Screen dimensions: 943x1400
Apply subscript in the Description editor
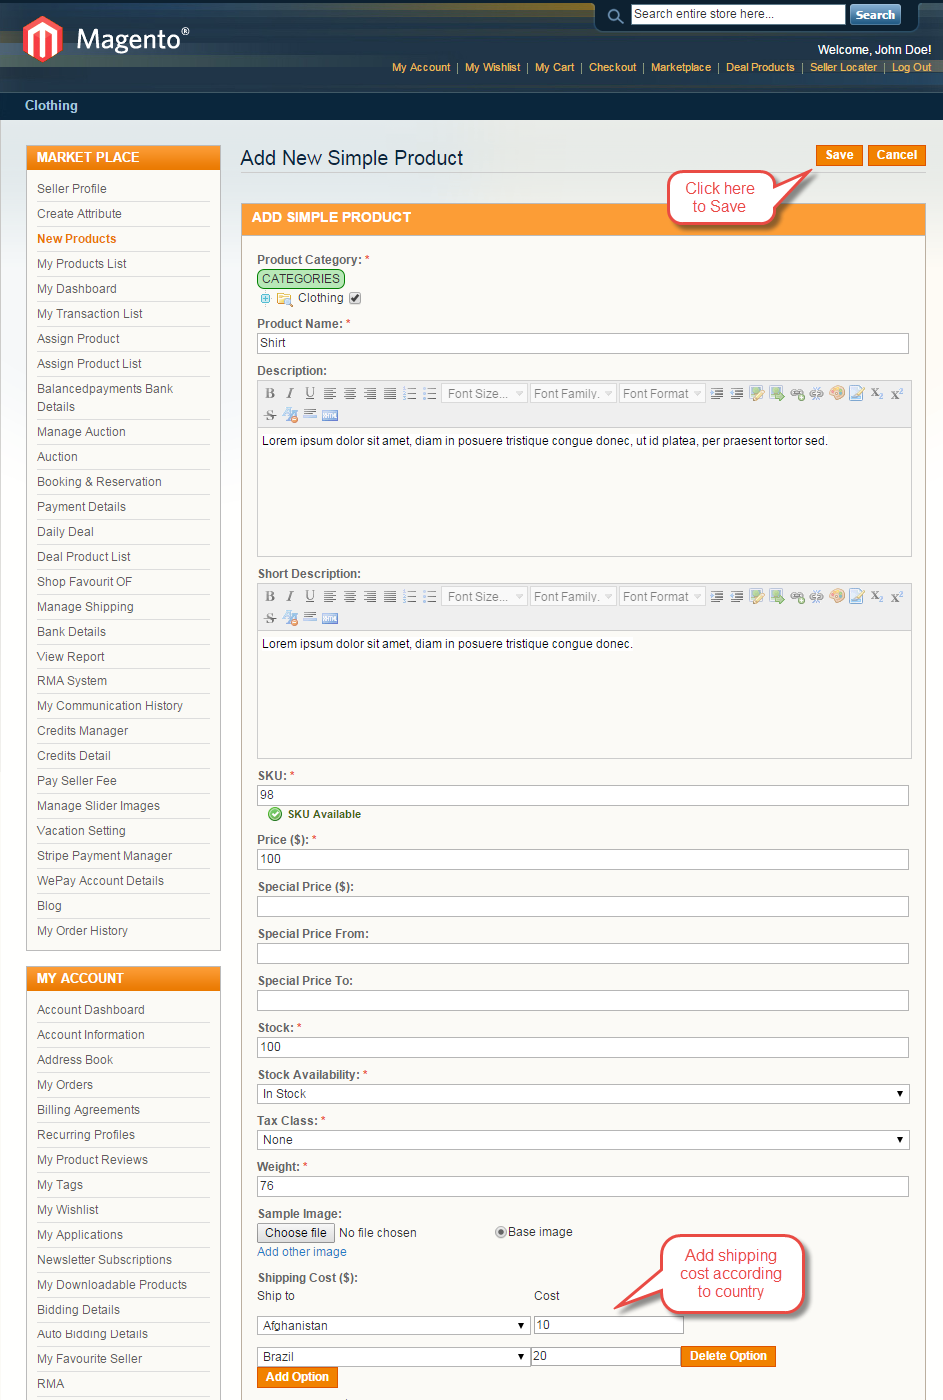[x=877, y=394]
